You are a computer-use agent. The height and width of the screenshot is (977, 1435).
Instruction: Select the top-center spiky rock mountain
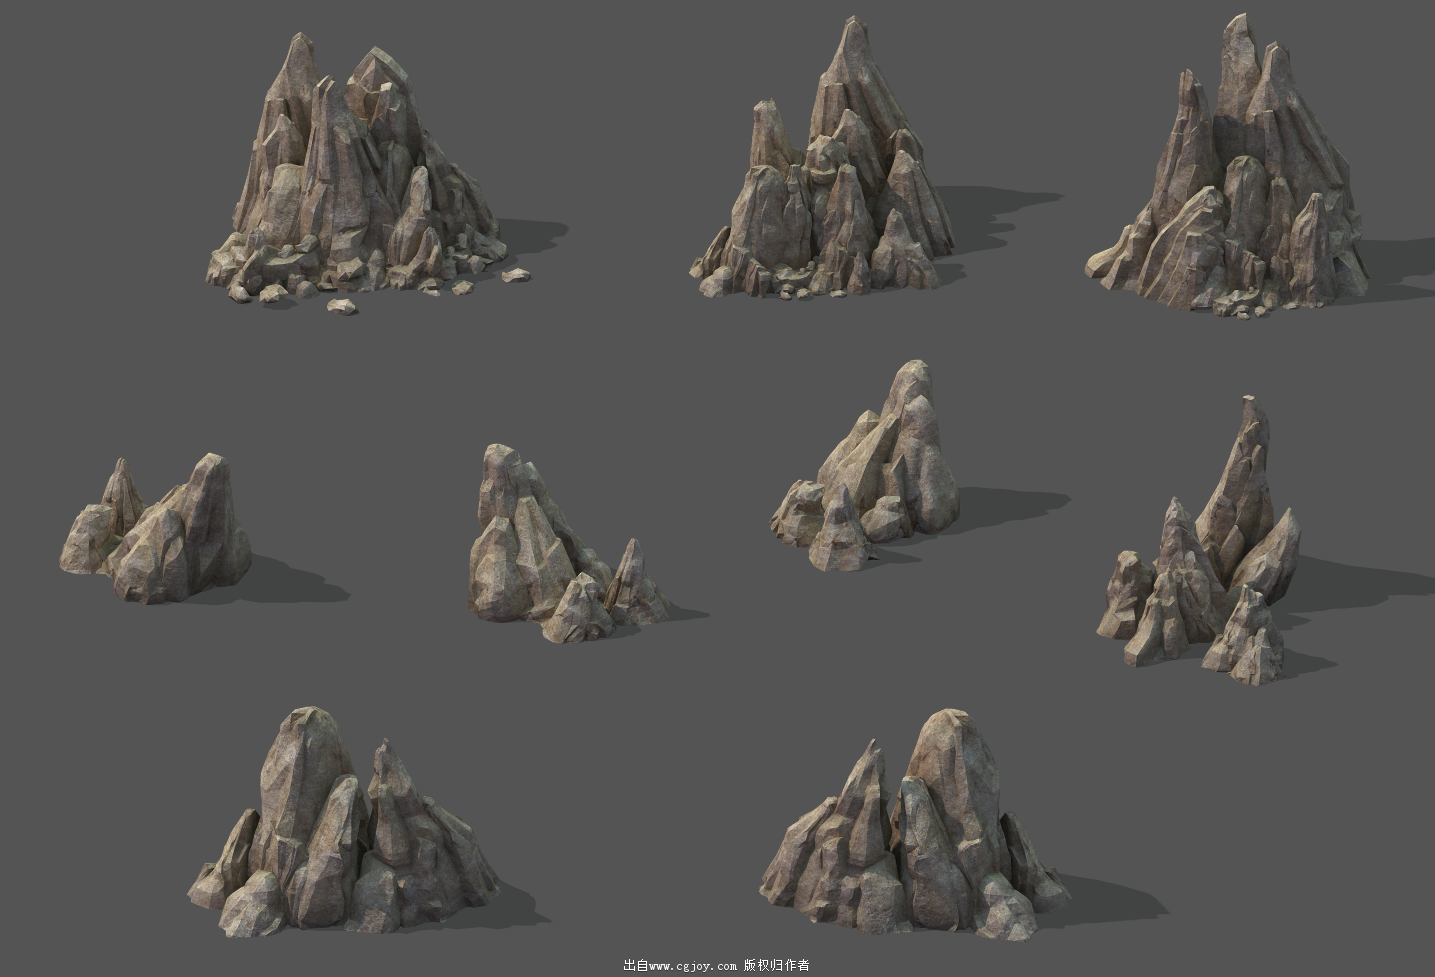click(x=823, y=160)
